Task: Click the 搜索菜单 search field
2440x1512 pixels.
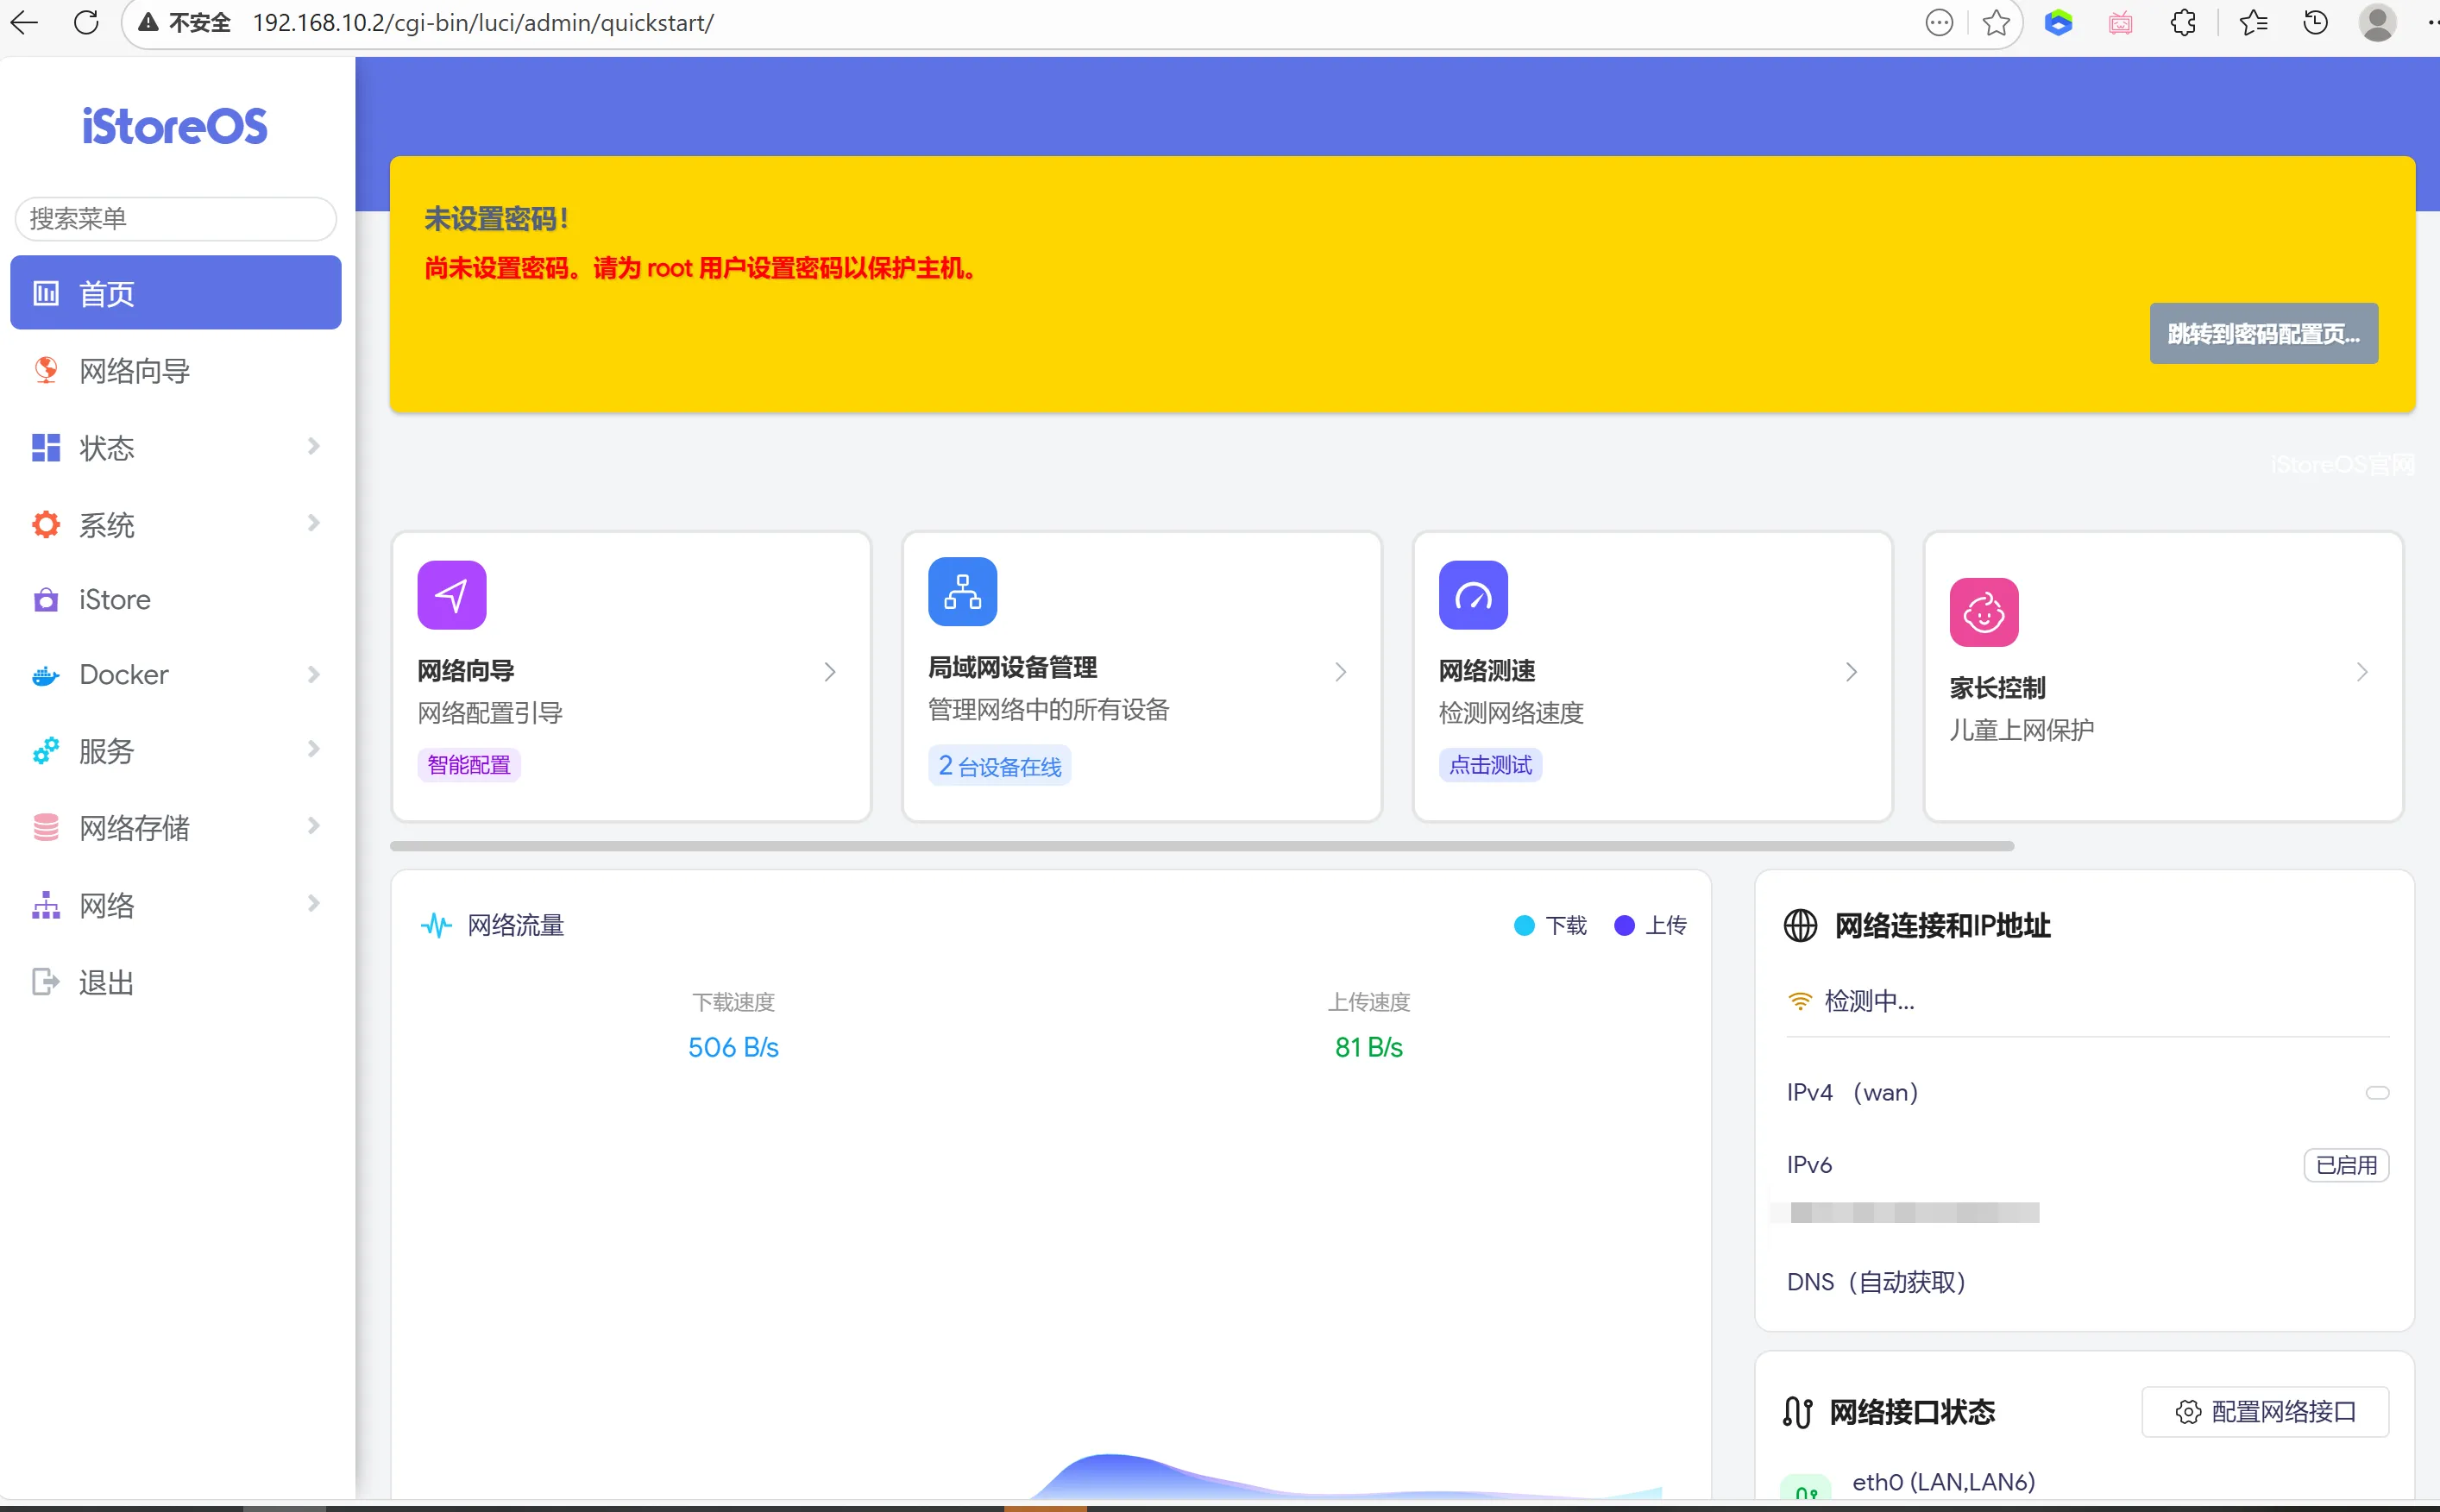Action: pyautogui.click(x=176, y=218)
